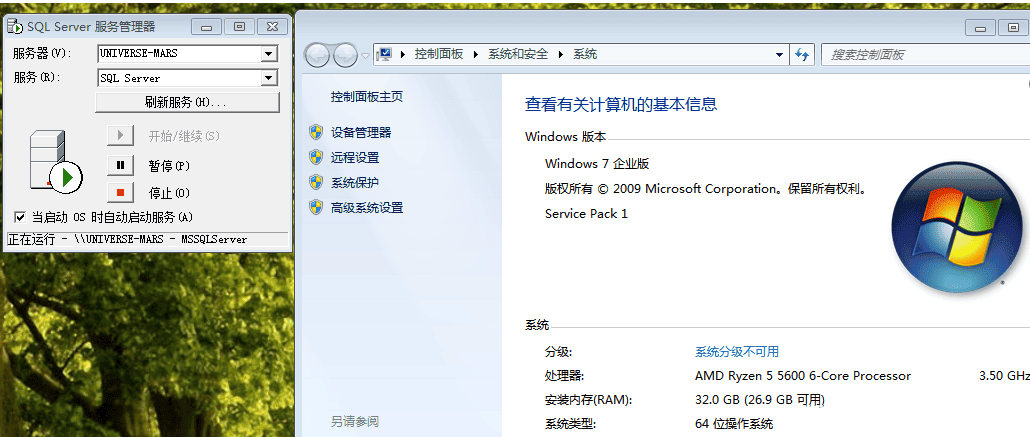The width and height of the screenshot is (1030, 437).
Task: Click AMD Ryzen 5 5600 processor text
Action: click(803, 376)
